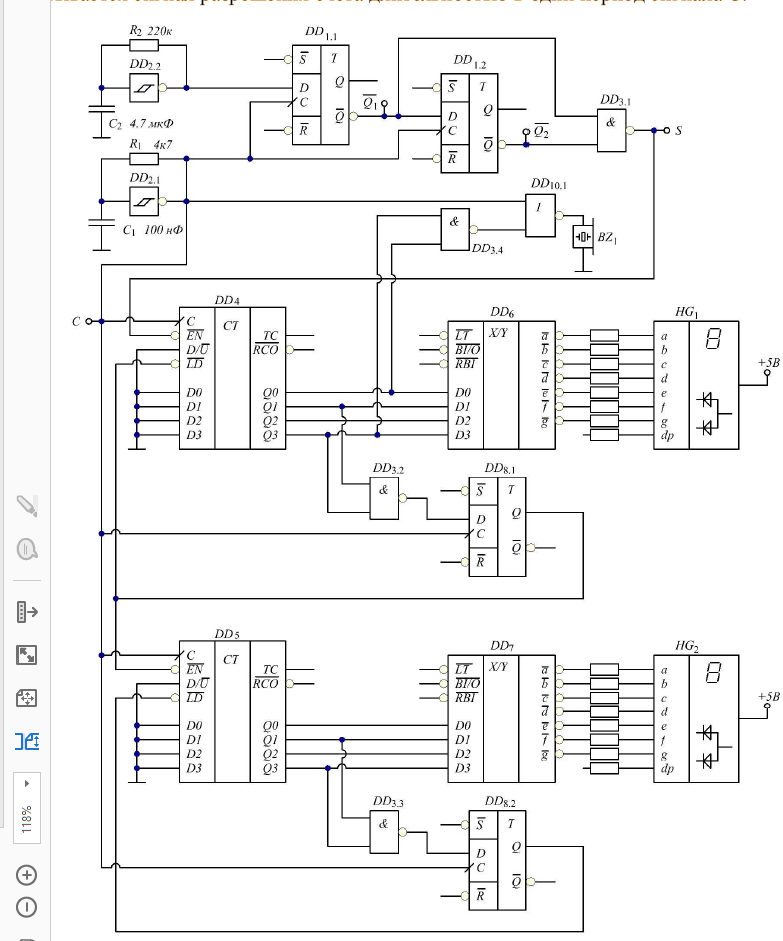
Task: Click the HG2 display label
Action: (686, 646)
